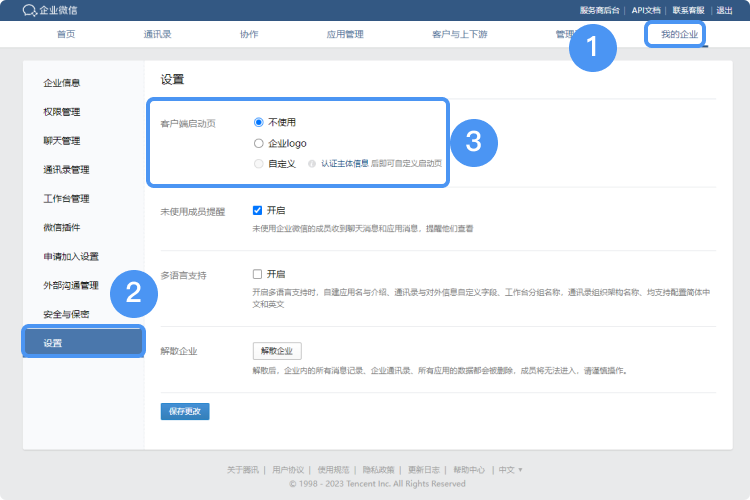Click the 企业微信 logo icon

pyautogui.click(x=29, y=10)
